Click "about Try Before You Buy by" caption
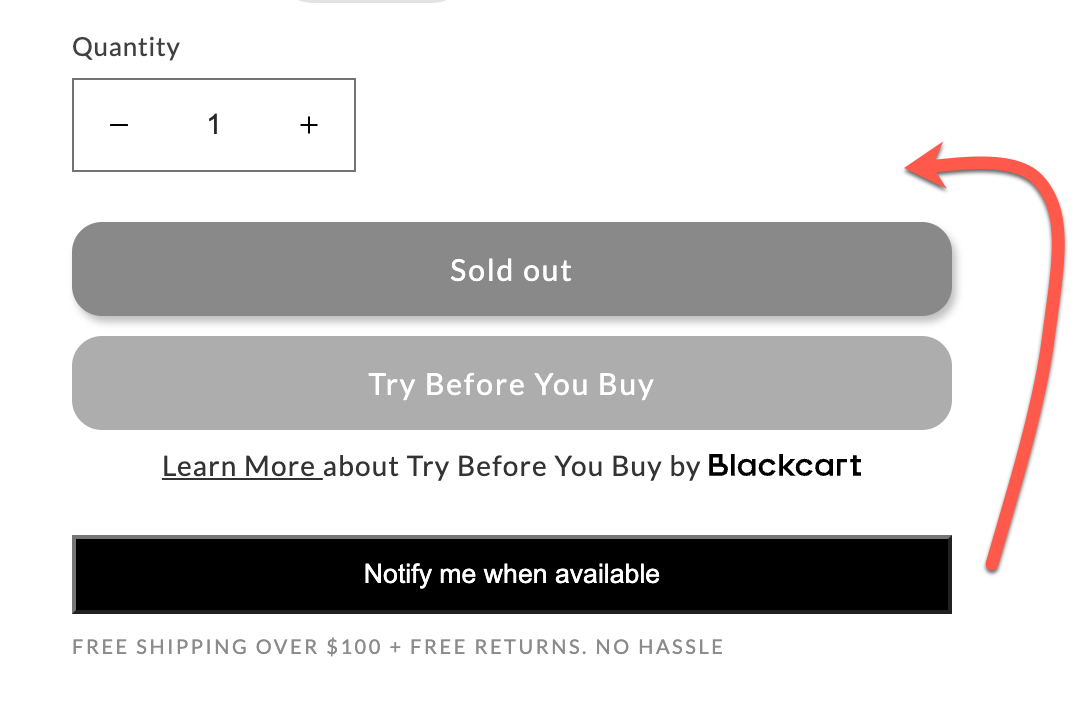This screenshot has height=724, width=1082. coord(512,467)
